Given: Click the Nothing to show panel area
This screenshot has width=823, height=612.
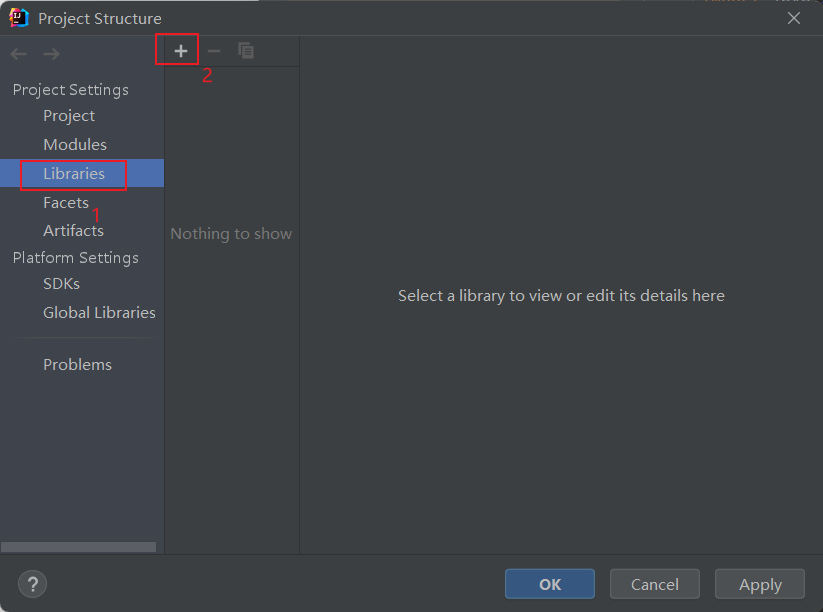Looking at the screenshot, I should pyautogui.click(x=231, y=233).
